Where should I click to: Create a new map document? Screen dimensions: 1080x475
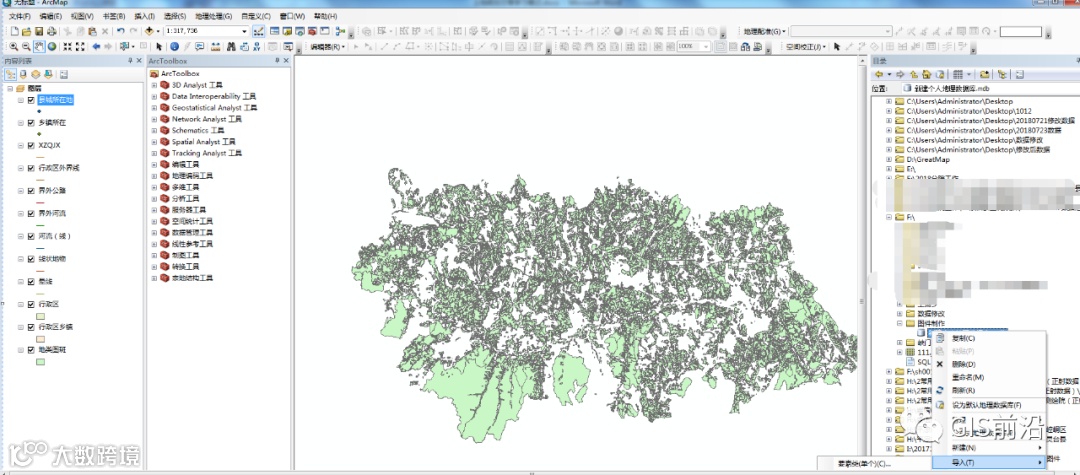click(x=16, y=31)
